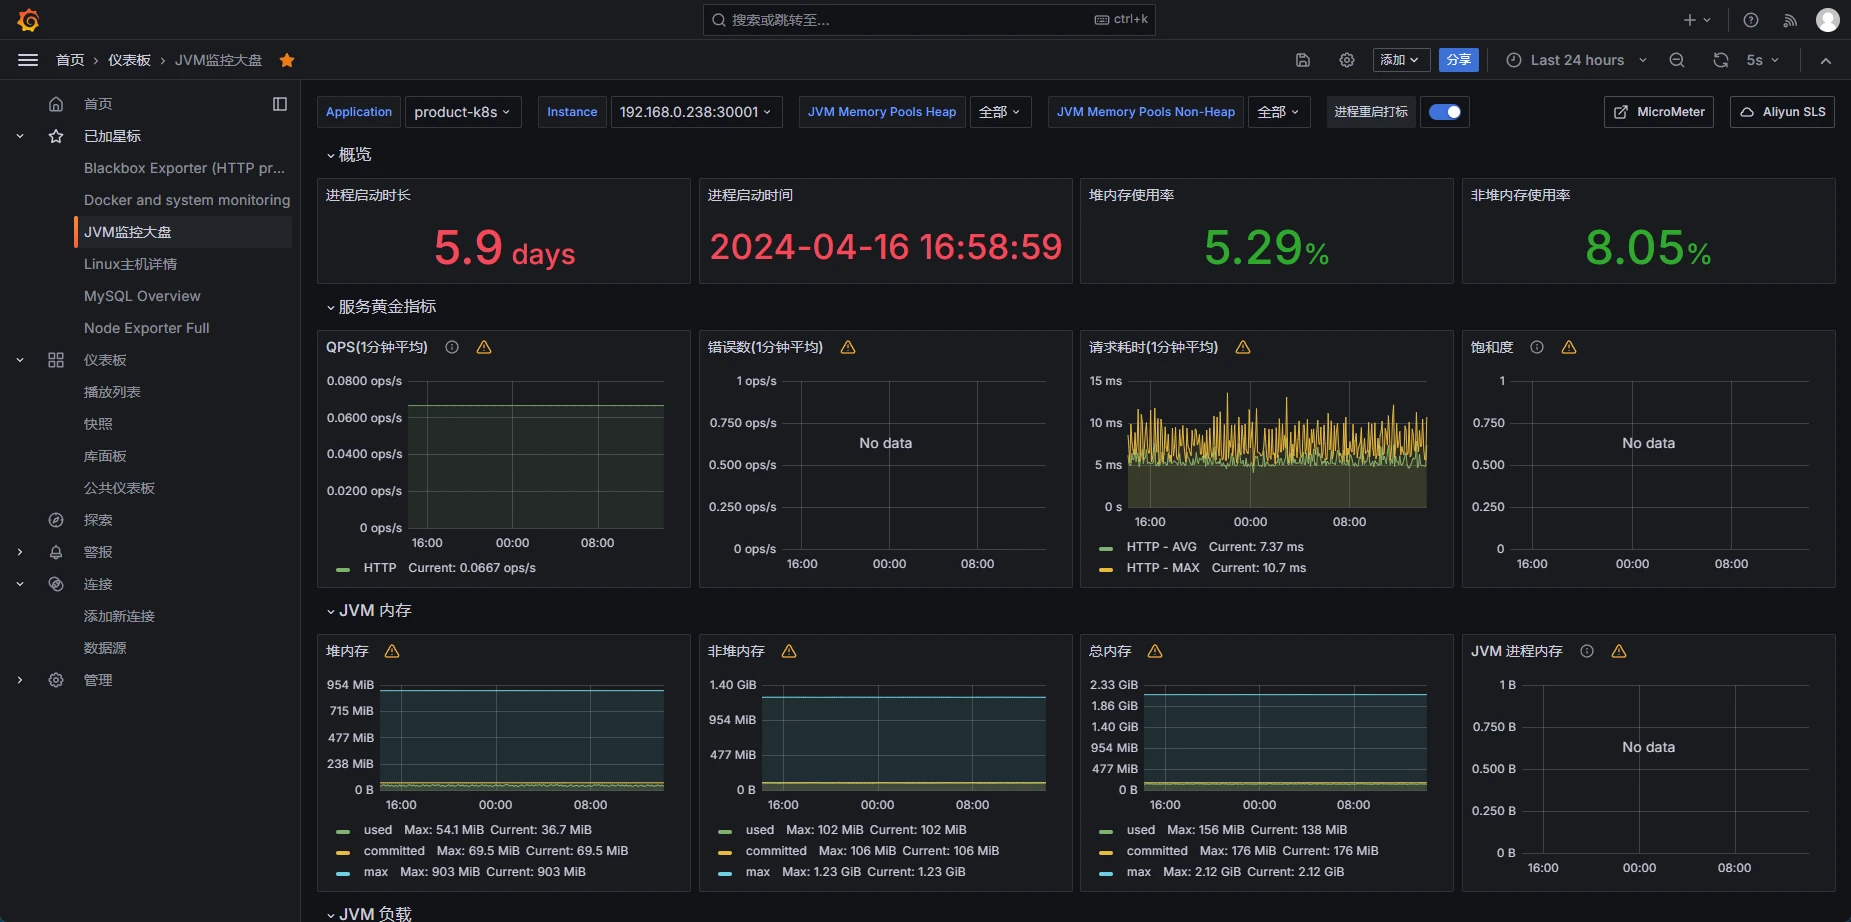
Task: Open the 添加 dropdown button
Action: (x=1400, y=60)
